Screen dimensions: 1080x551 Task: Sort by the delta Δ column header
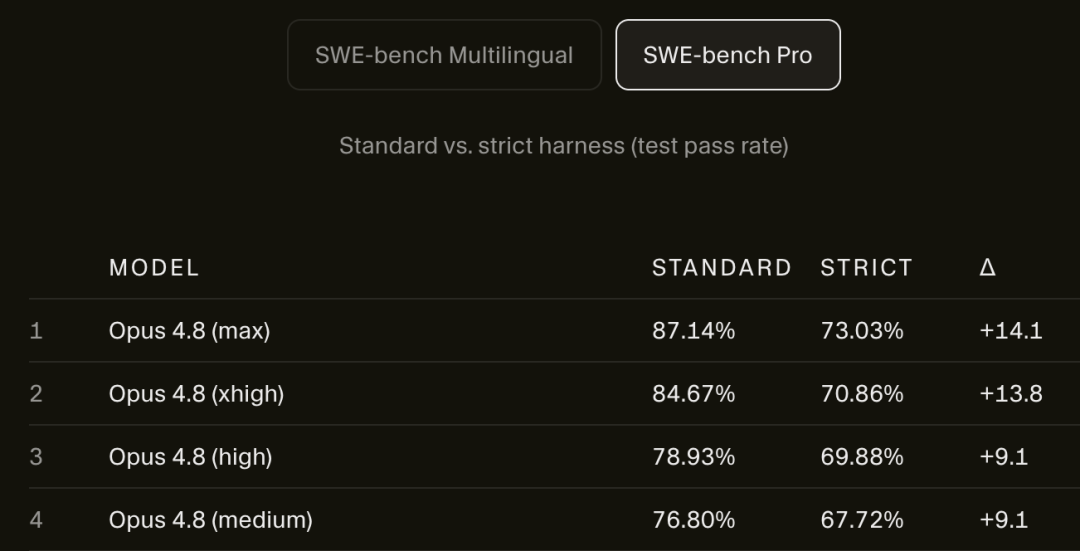988,268
